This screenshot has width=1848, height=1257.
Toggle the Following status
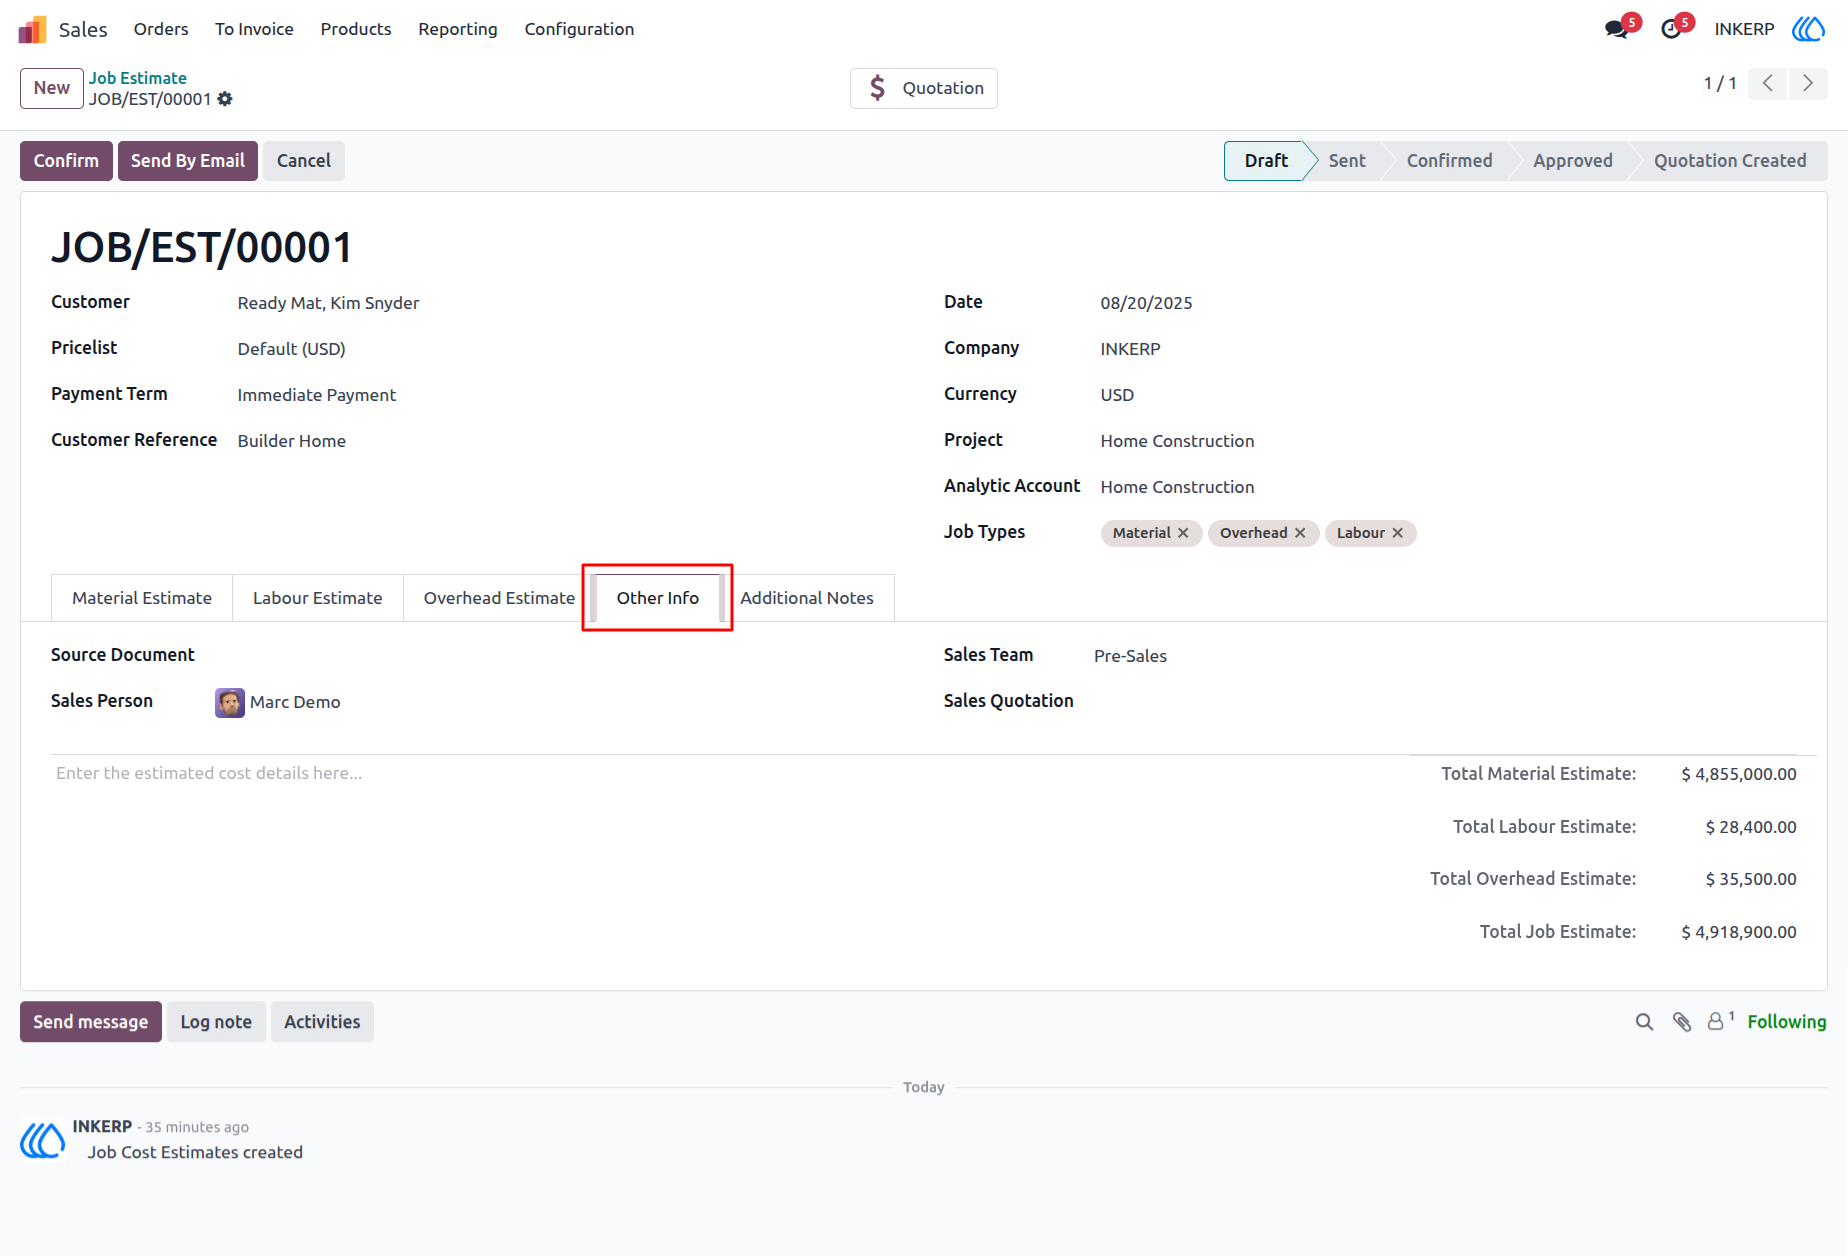(x=1787, y=1022)
